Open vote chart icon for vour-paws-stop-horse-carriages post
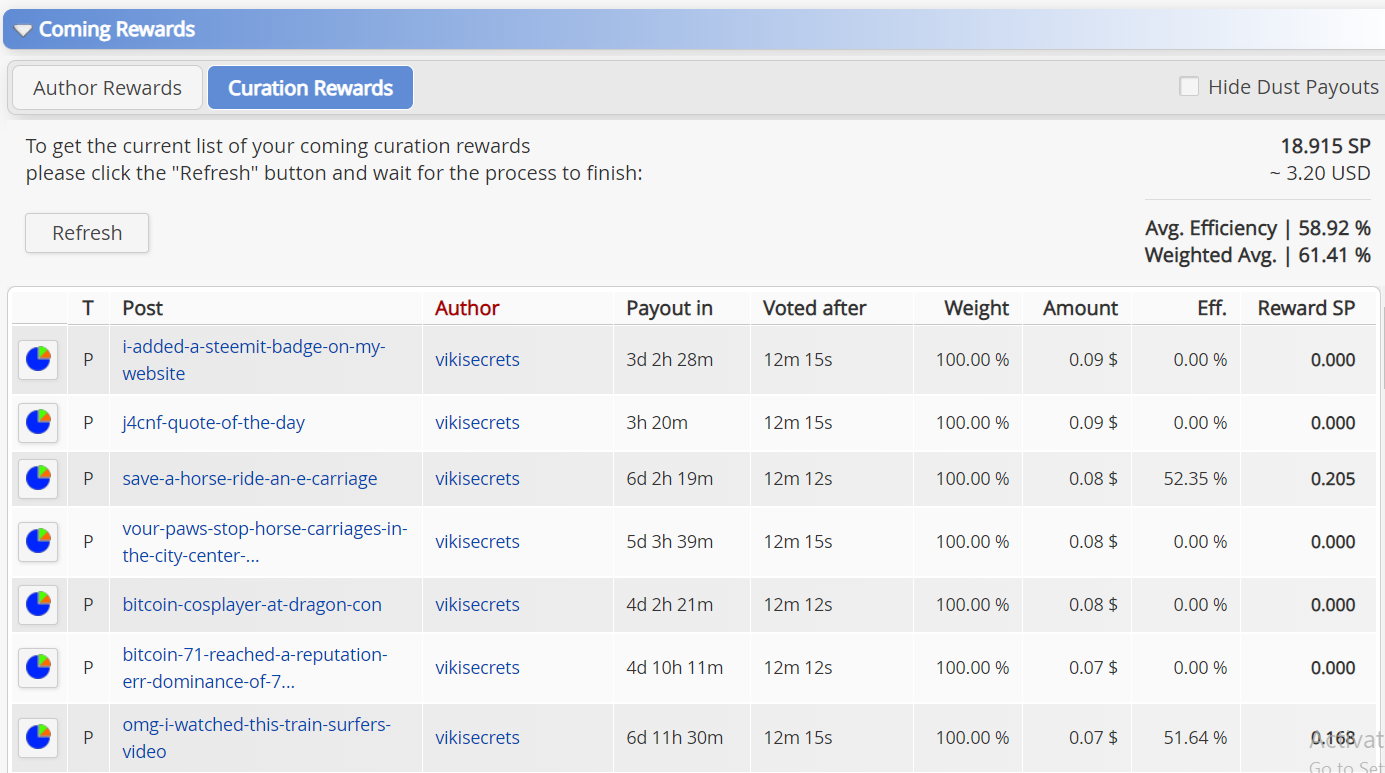This screenshot has height=773, width=1385. [38, 542]
